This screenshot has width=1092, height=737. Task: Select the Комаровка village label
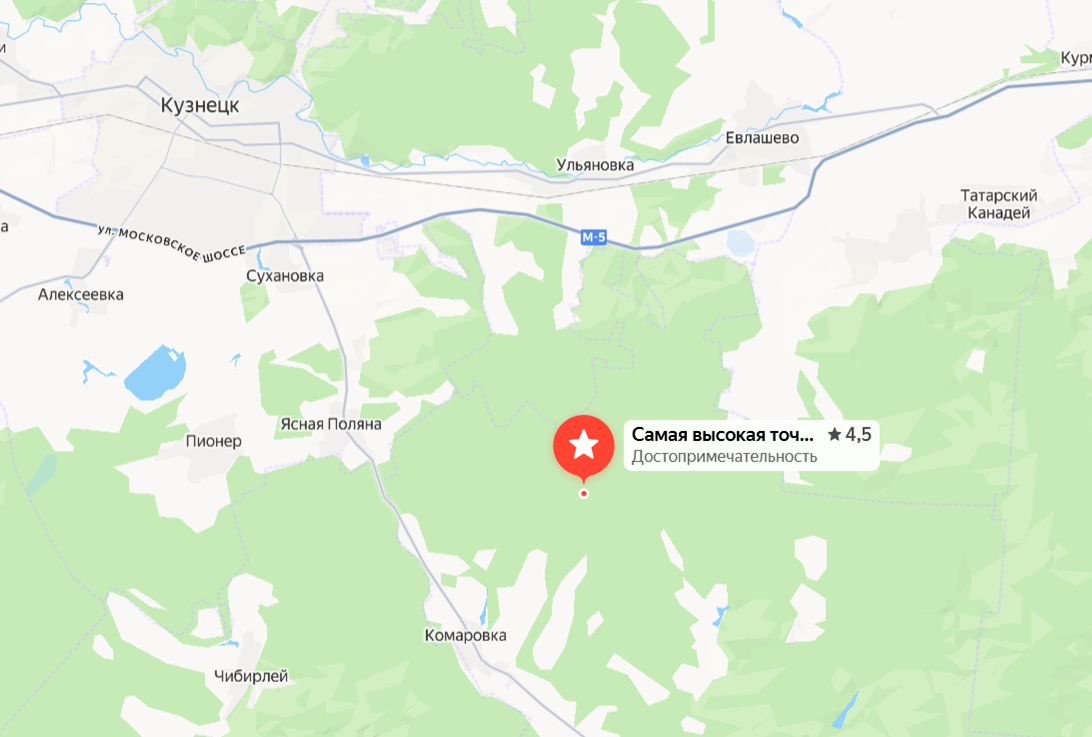click(466, 635)
